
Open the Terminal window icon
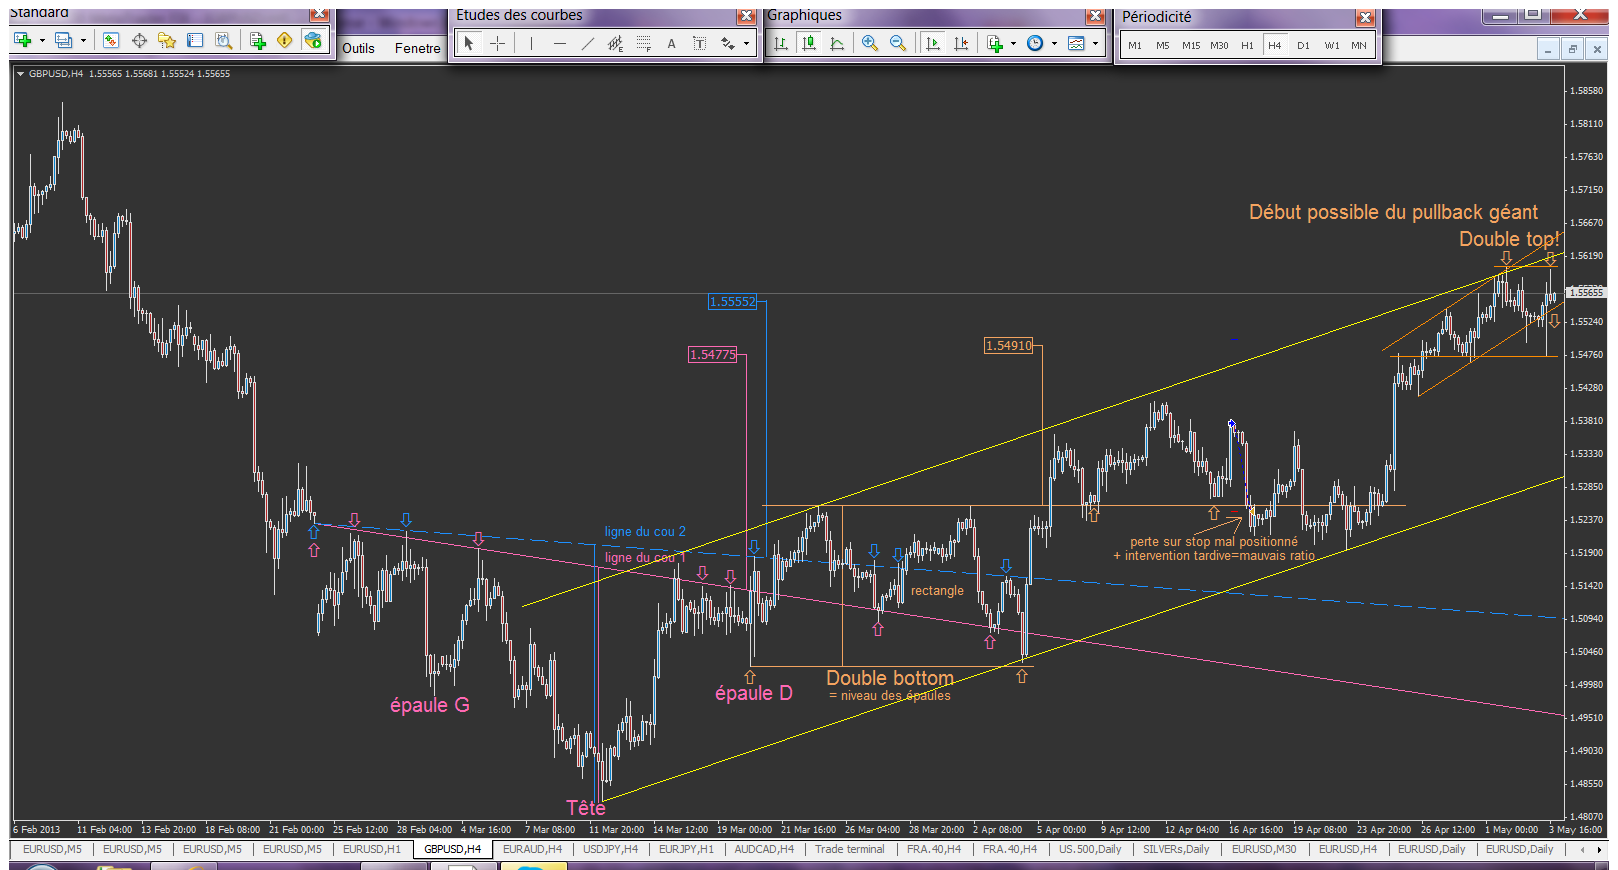195,40
